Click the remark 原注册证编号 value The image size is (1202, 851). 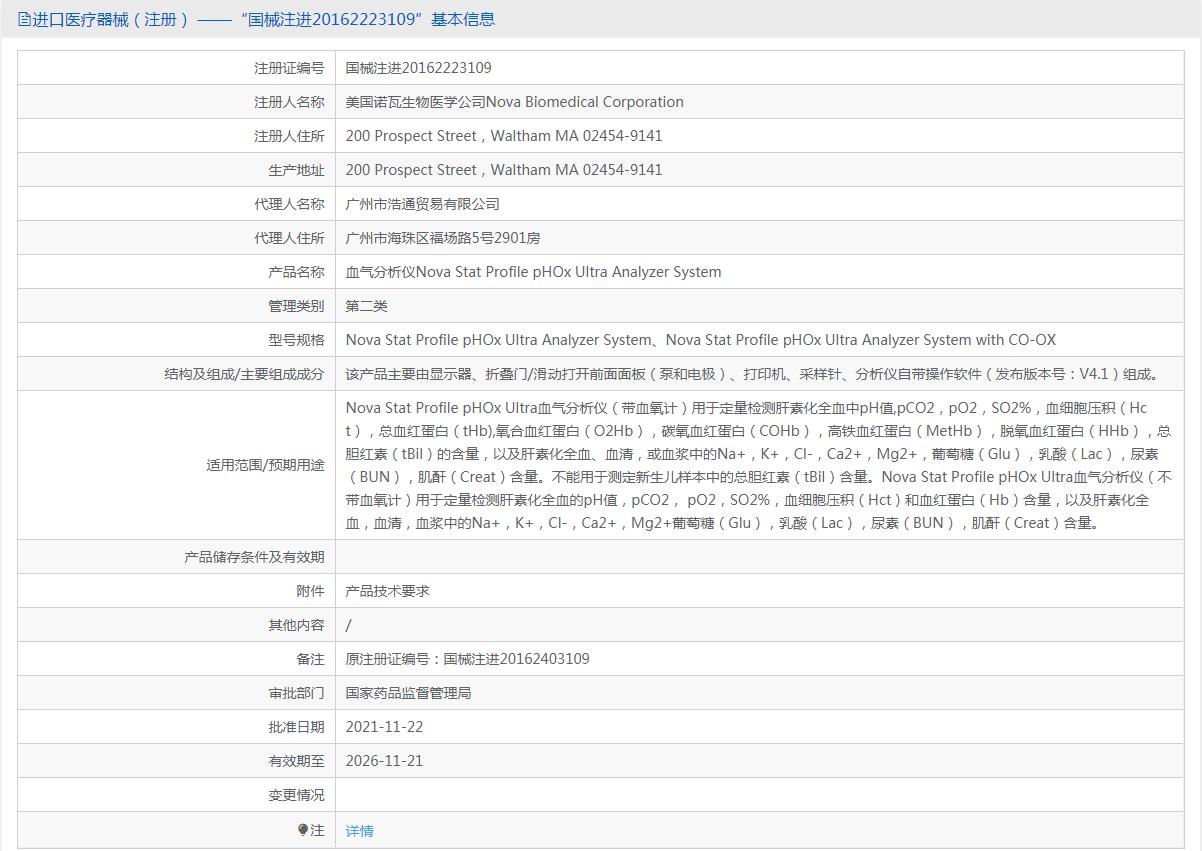point(467,659)
